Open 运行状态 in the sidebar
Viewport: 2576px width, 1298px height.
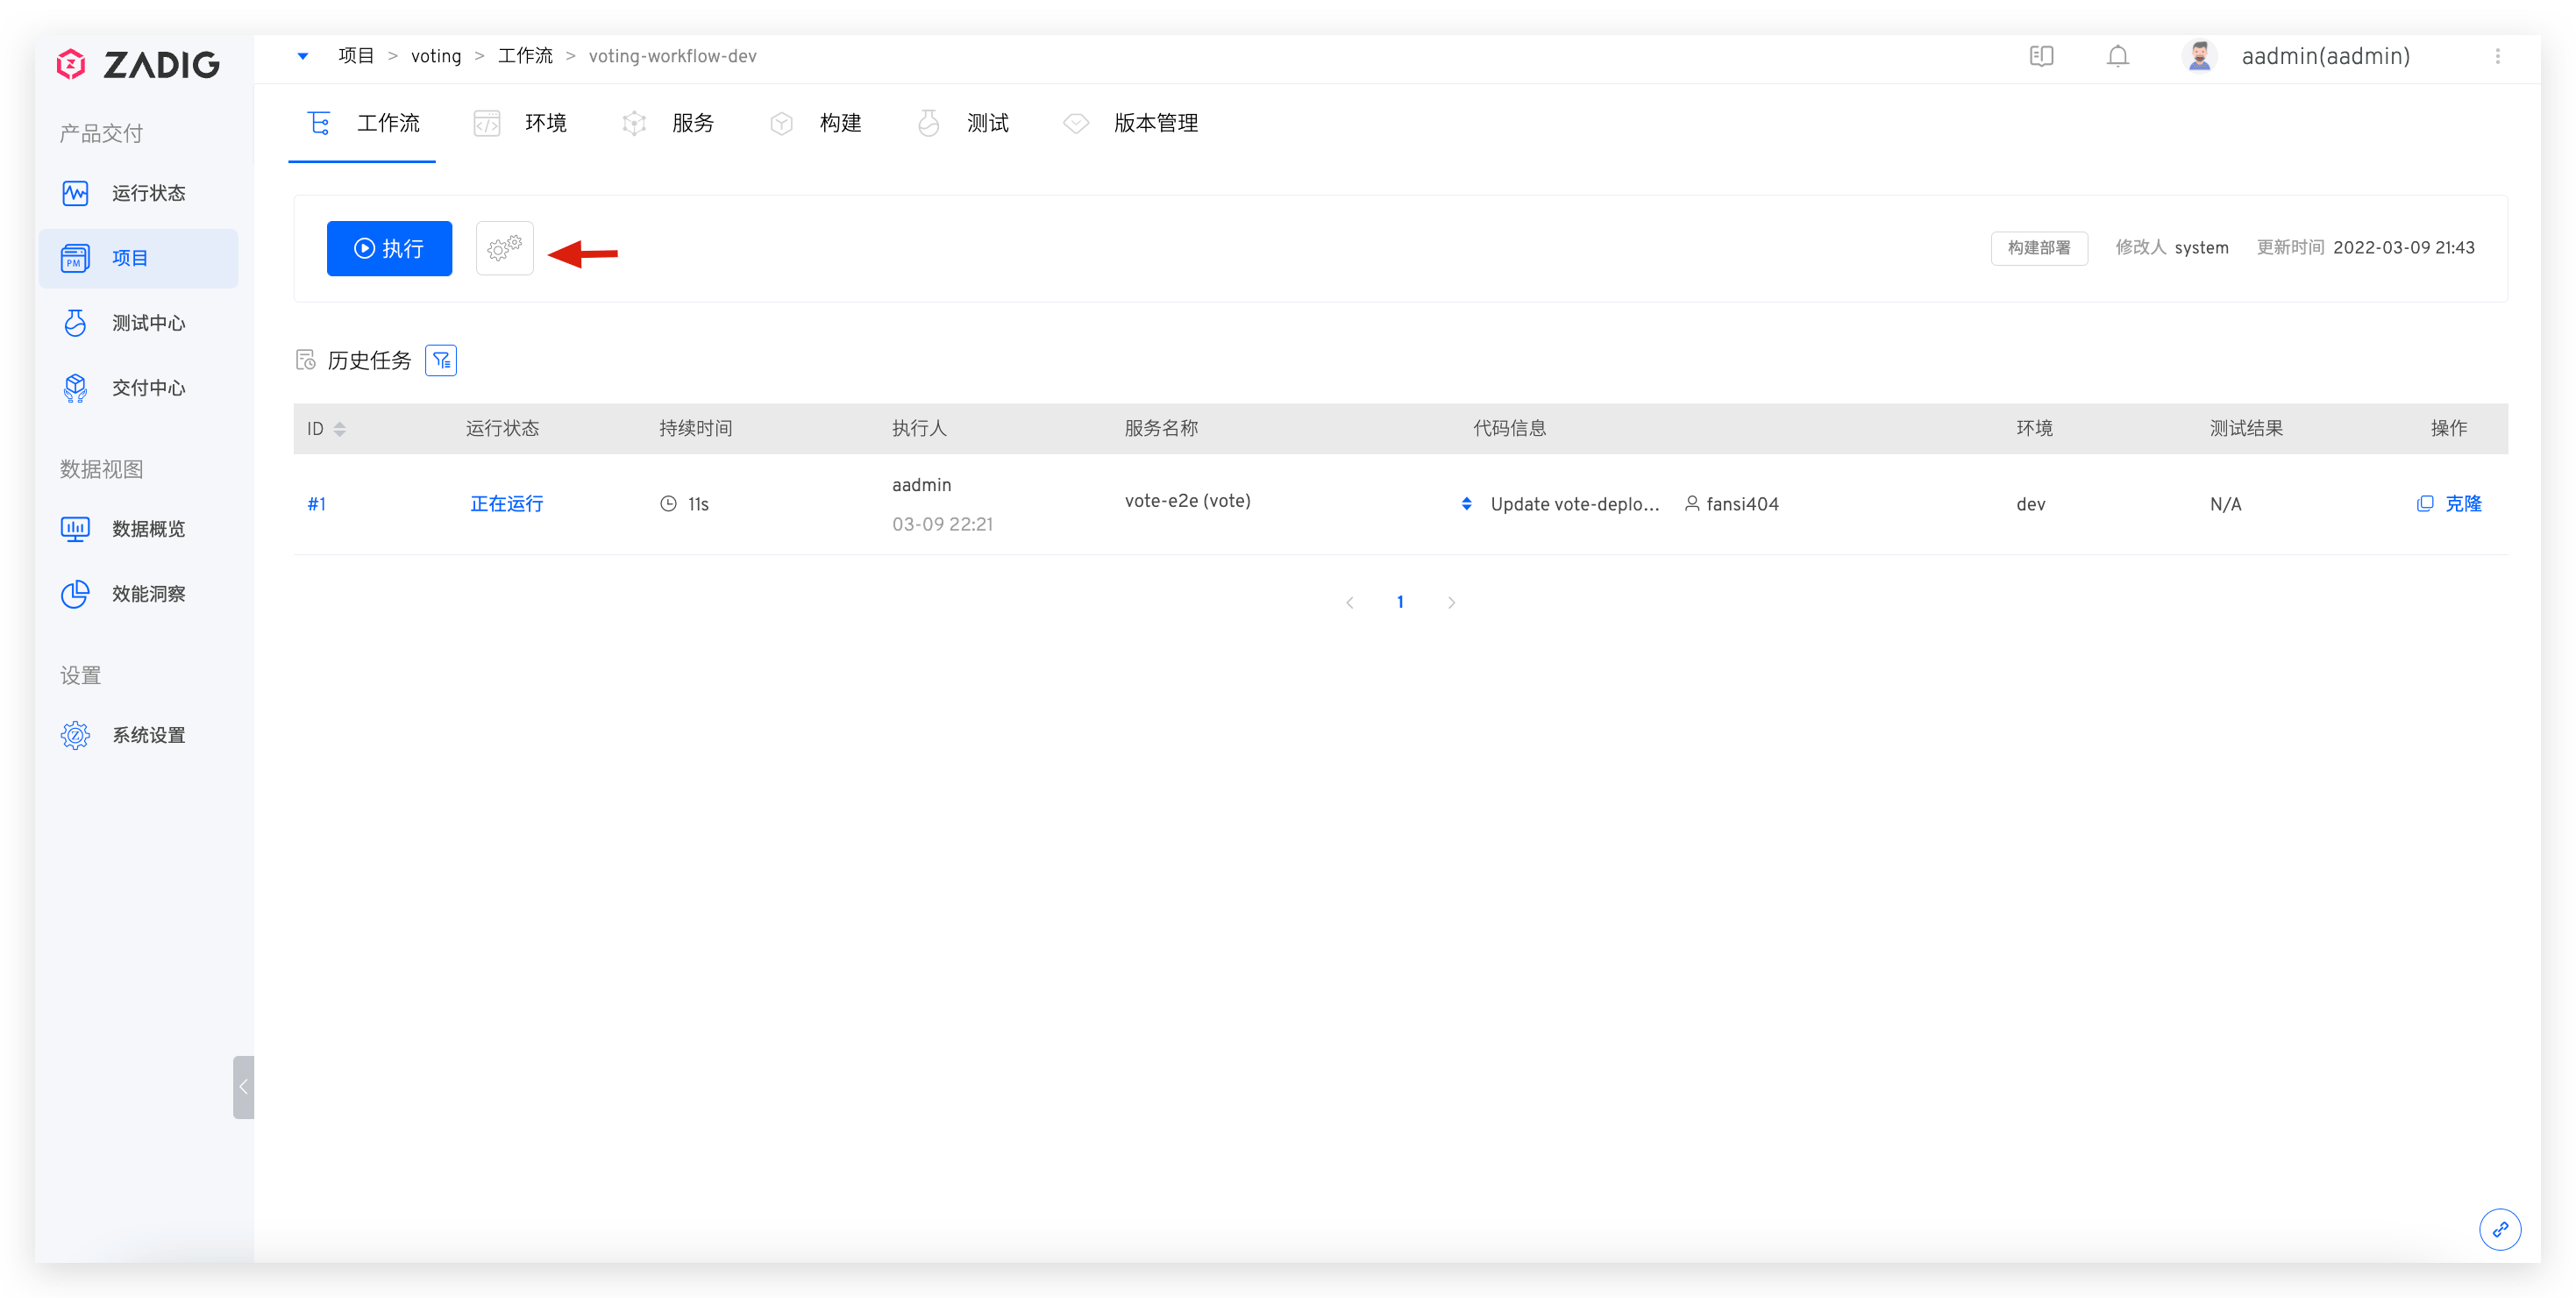[x=148, y=193]
